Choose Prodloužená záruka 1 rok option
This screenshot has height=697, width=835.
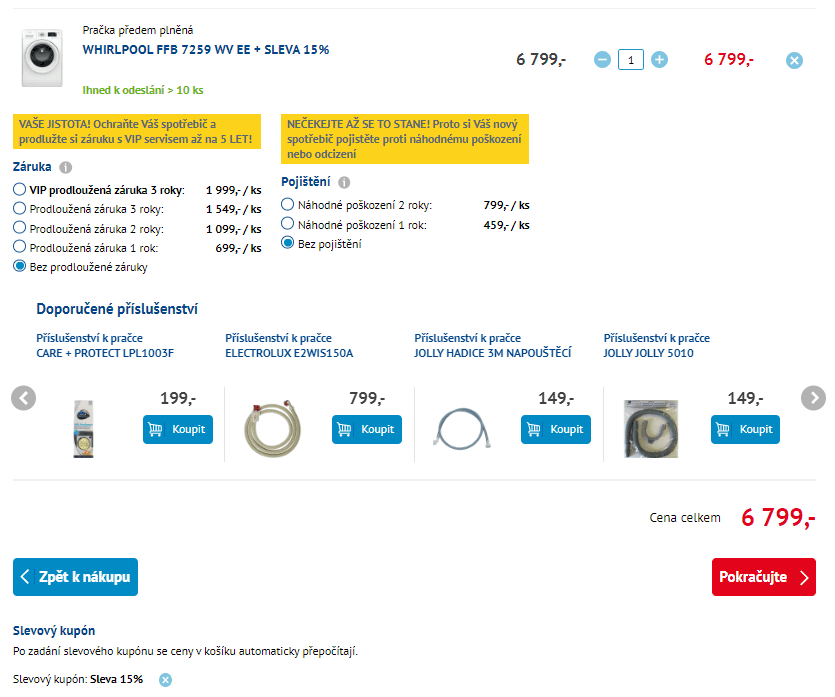point(20,247)
